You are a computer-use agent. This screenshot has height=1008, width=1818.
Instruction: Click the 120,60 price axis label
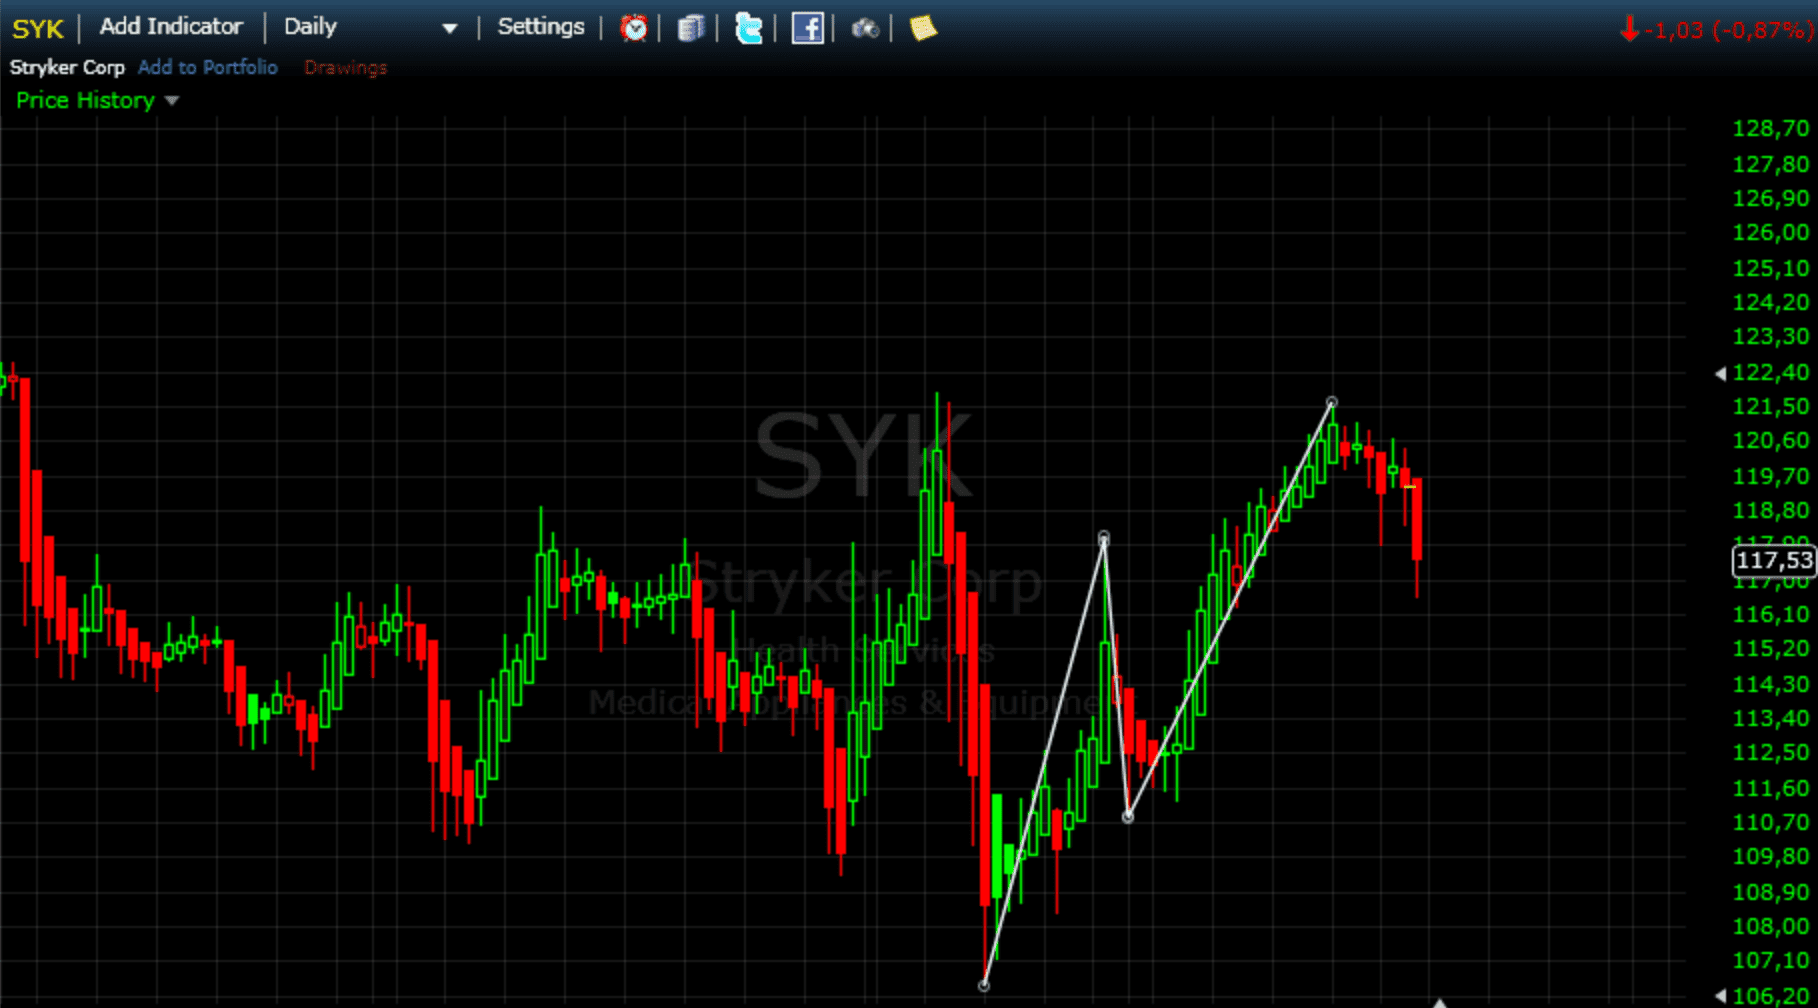pyautogui.click(x=1771, y=441)
